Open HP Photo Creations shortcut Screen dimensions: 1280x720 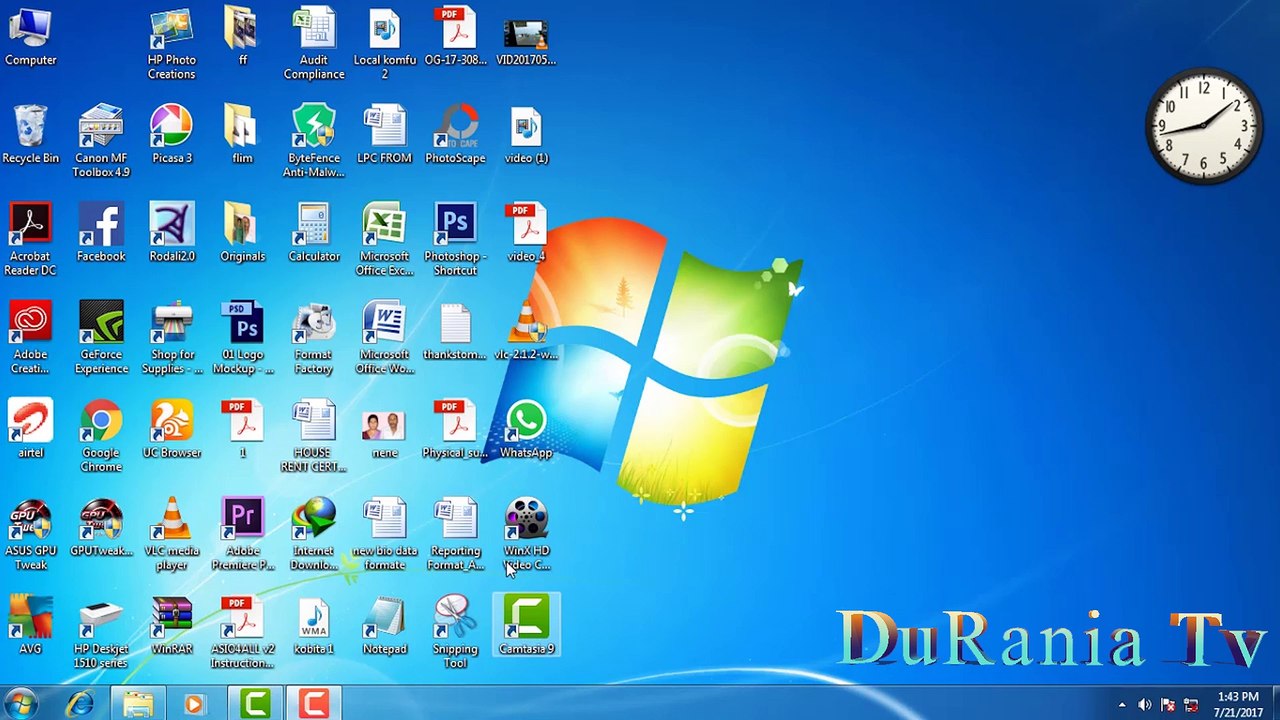(172, 44)
